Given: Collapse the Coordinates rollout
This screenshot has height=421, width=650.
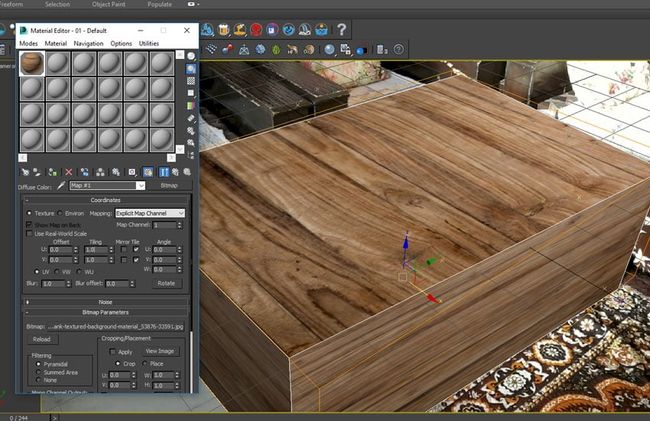Looking at the screenshot, I should click(x=105, y=200).
